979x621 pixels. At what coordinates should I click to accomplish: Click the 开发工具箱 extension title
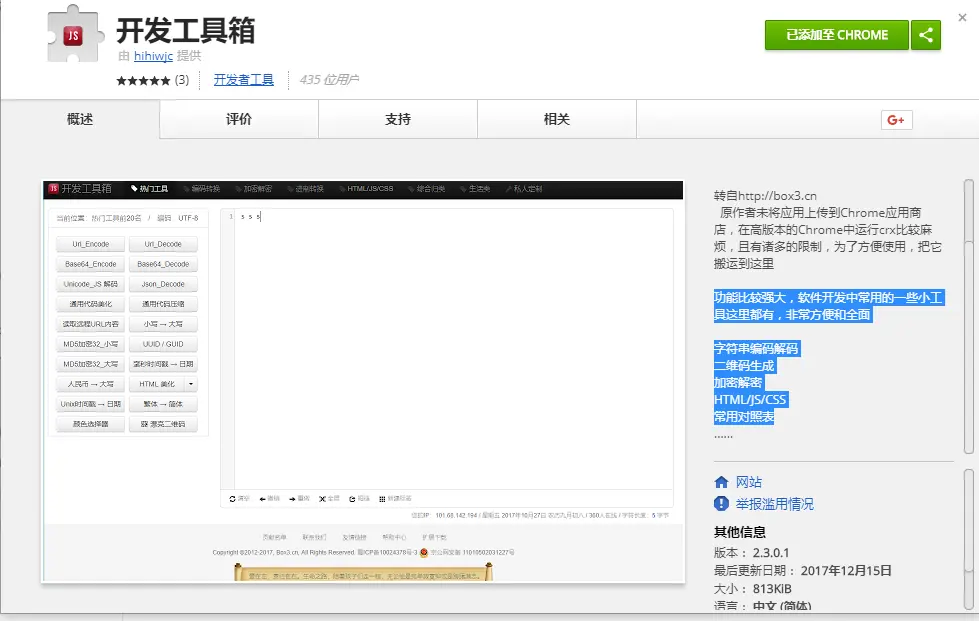(185, 31)
